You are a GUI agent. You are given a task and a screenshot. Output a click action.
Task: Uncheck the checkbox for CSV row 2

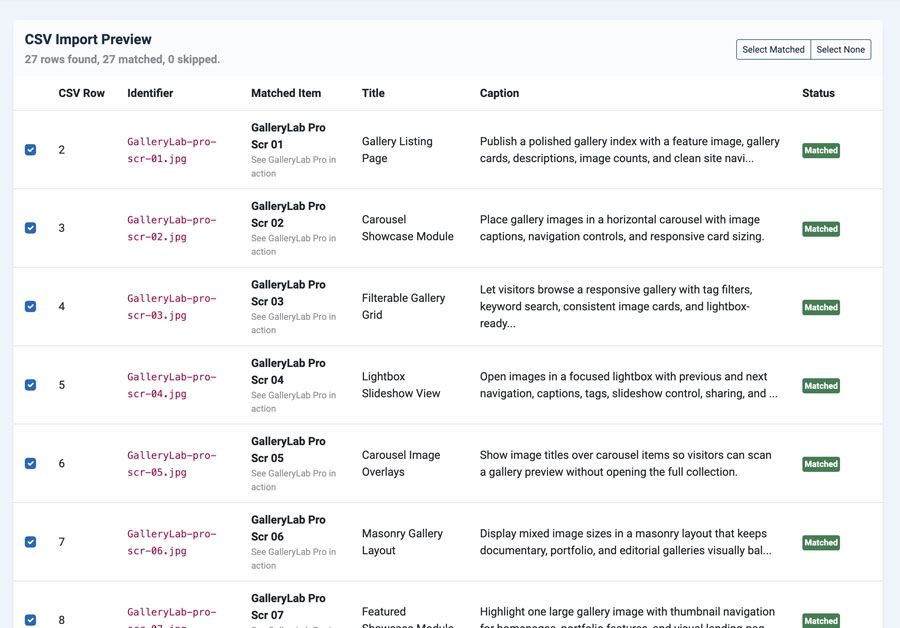click(30, 150)
